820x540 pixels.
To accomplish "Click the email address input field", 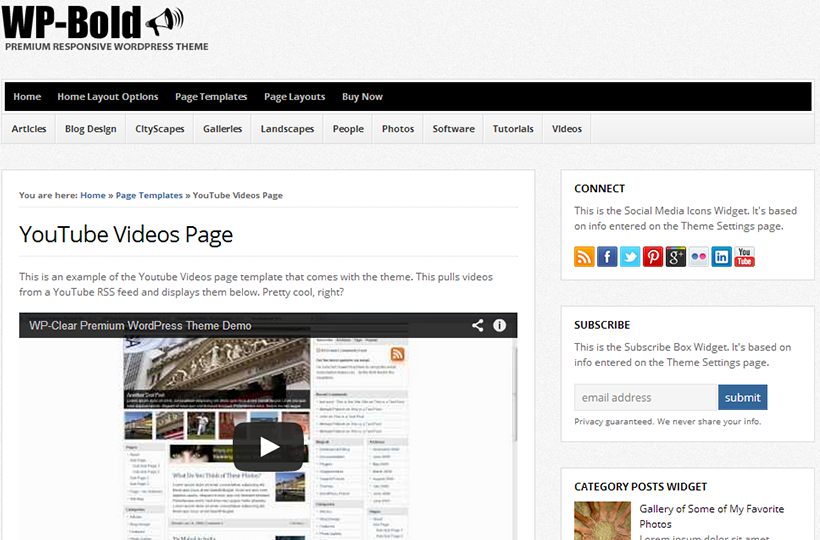I will (x=645, y=397).
